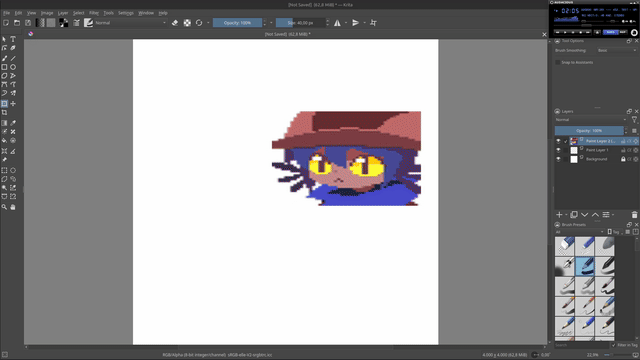Open the Edit menu
The height and width of the screenshot is (360, 640).
click(x=18, y=13)
